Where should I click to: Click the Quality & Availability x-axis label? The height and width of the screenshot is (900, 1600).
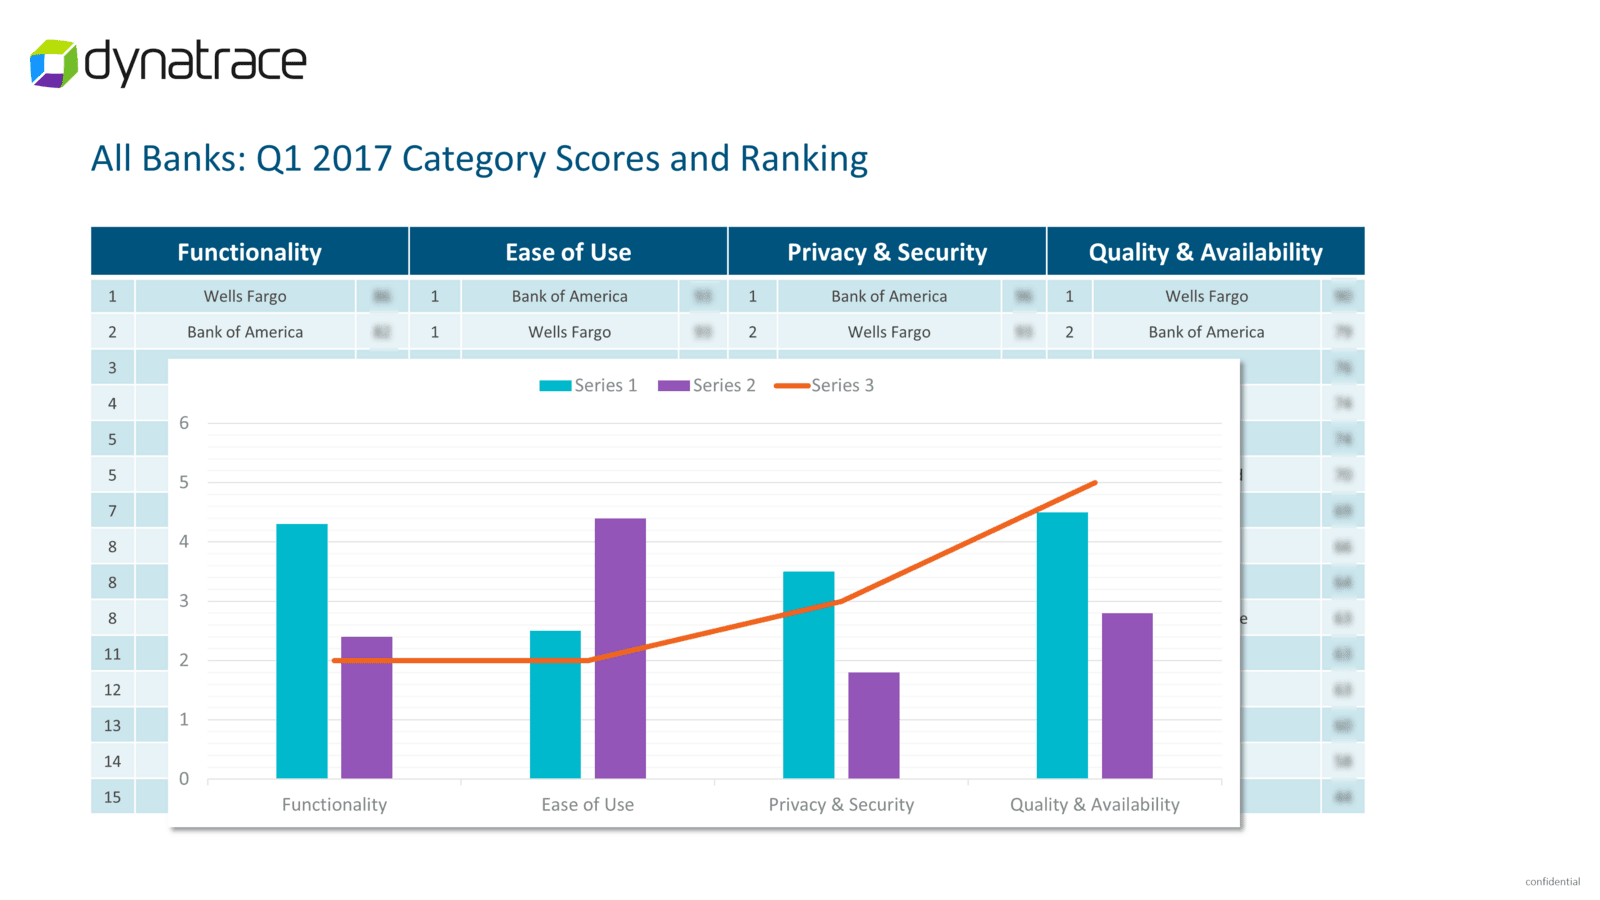[x=1095, y=805]
